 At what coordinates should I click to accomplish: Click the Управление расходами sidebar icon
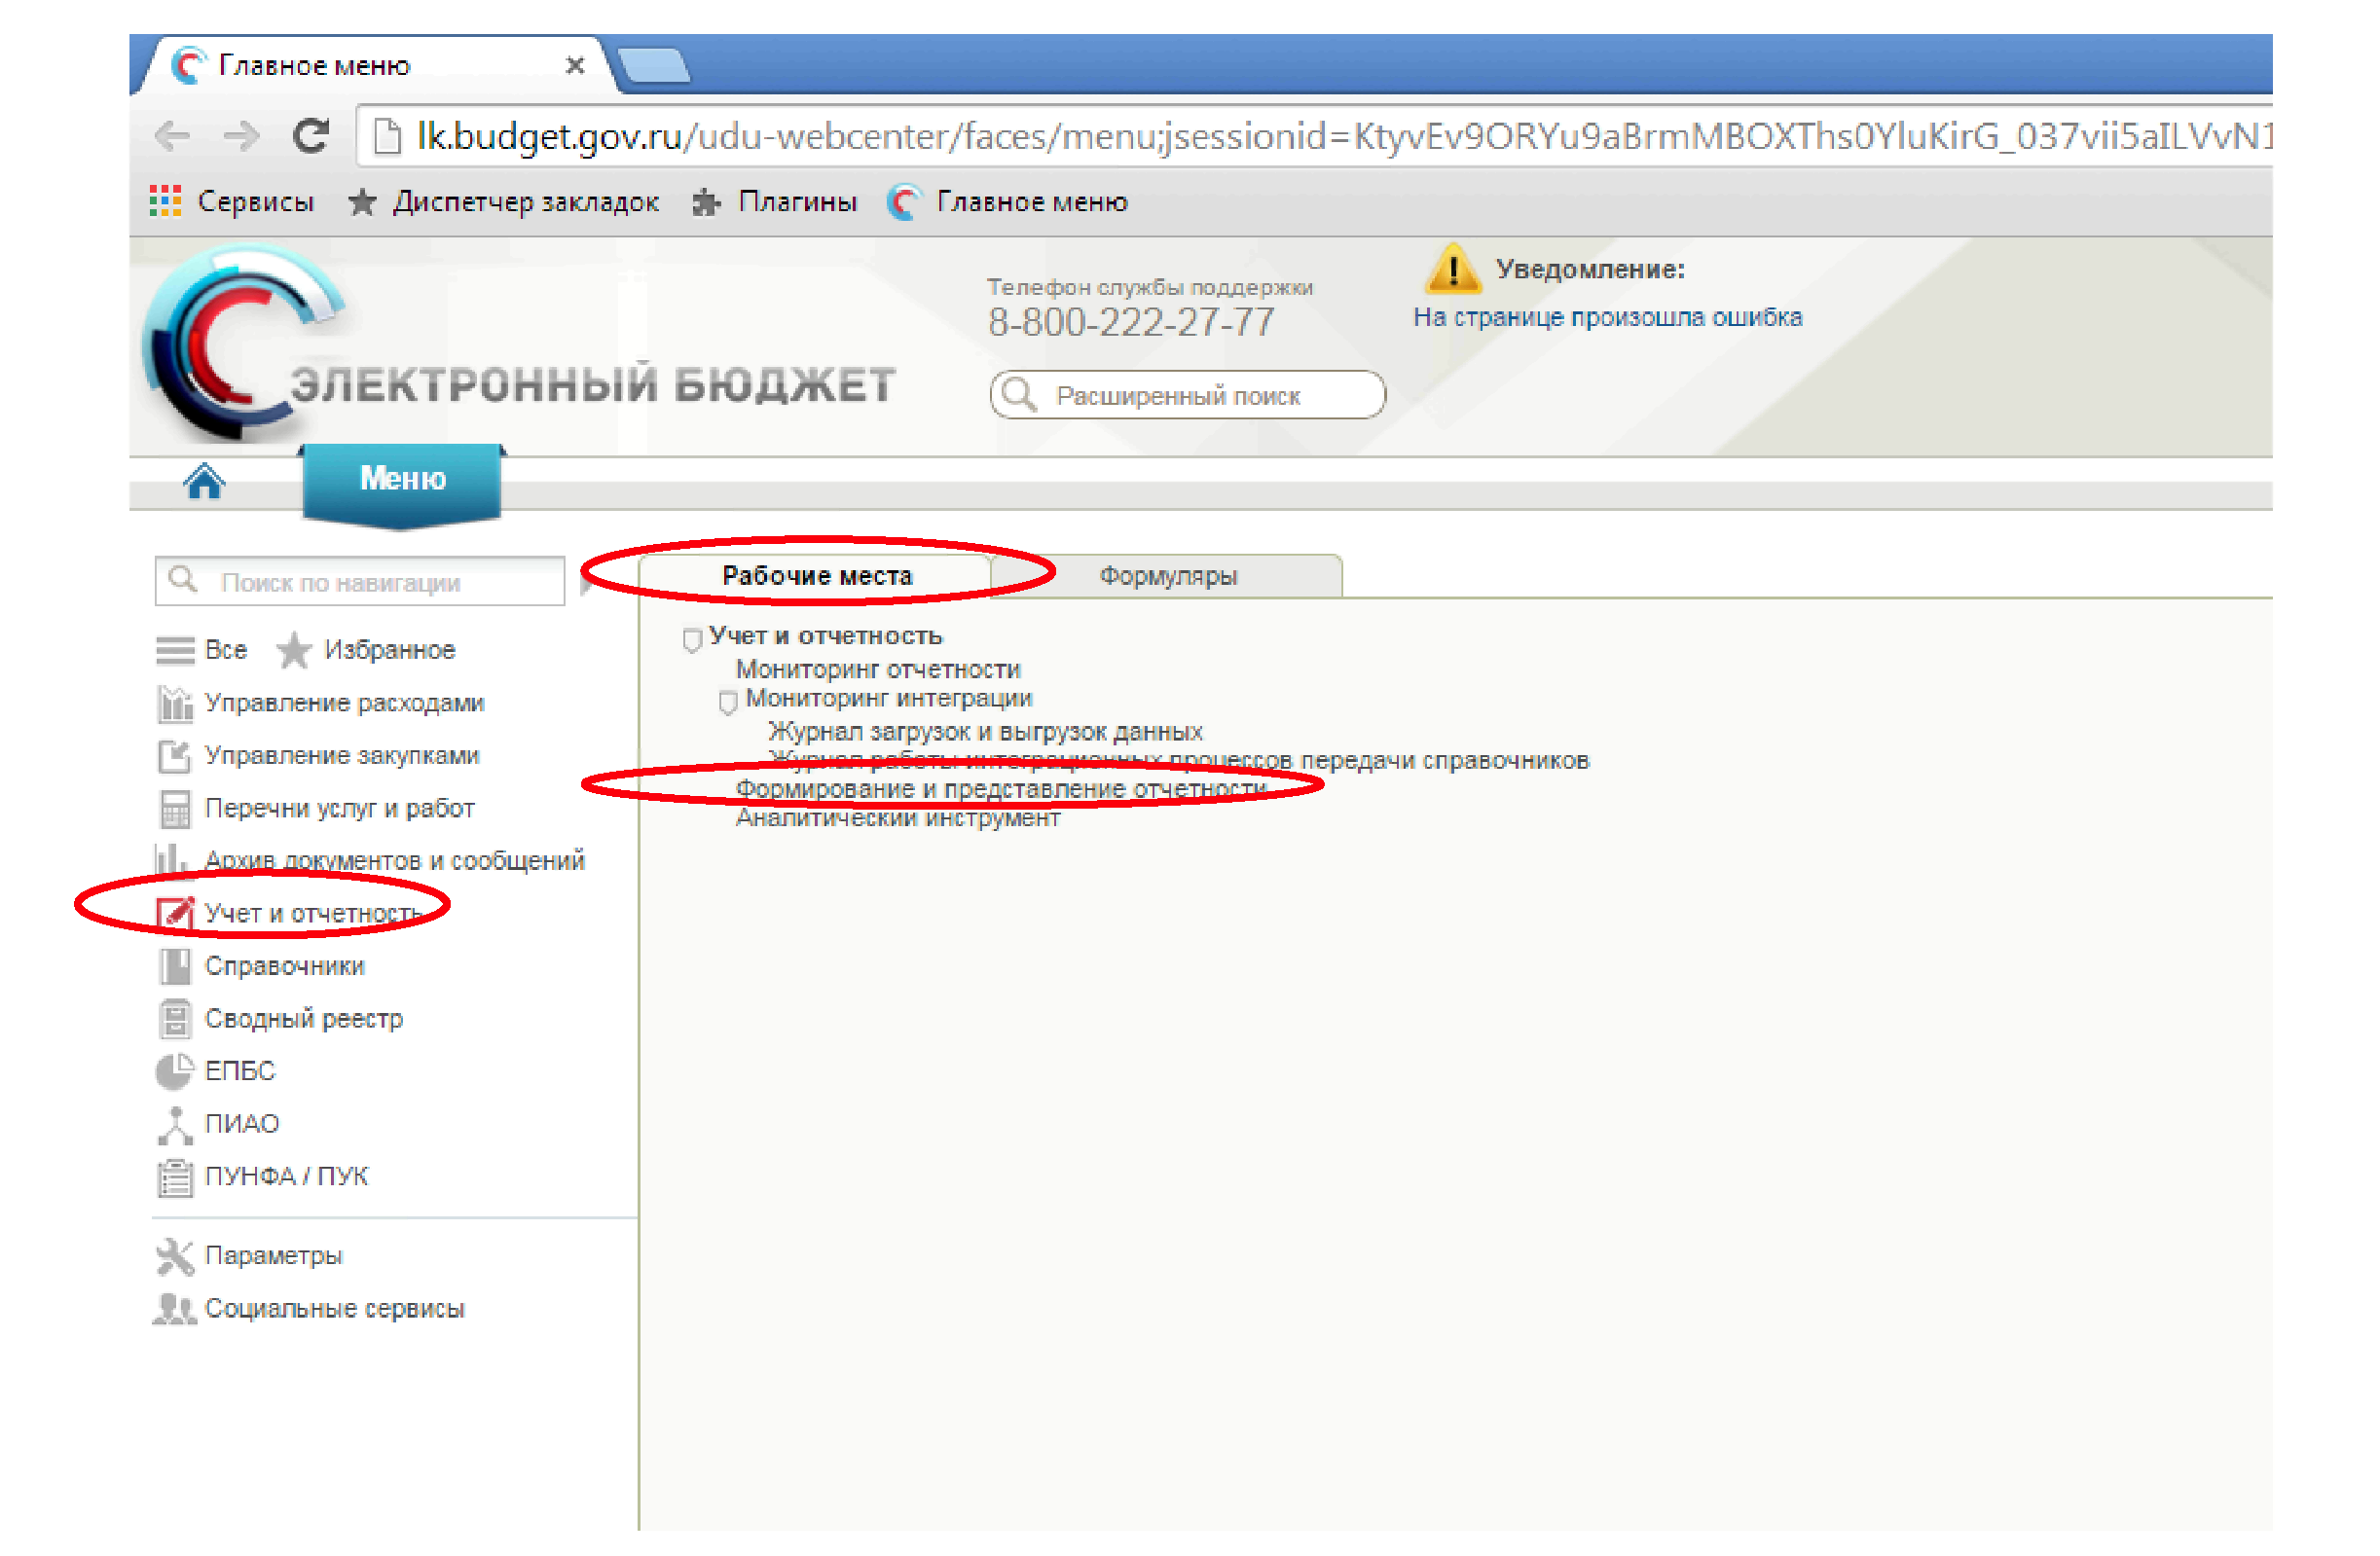coord(175,705)
